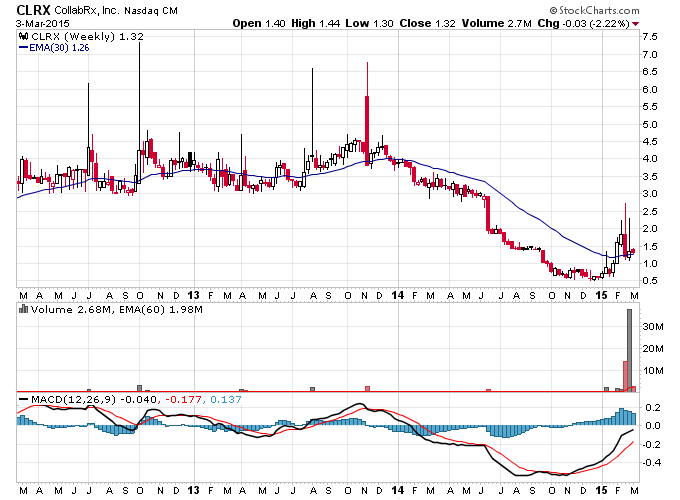Click the '14' year marker below price chart
Image resolution: width=680 pixels, height=500 pixels.
click(x=397, y=295)
